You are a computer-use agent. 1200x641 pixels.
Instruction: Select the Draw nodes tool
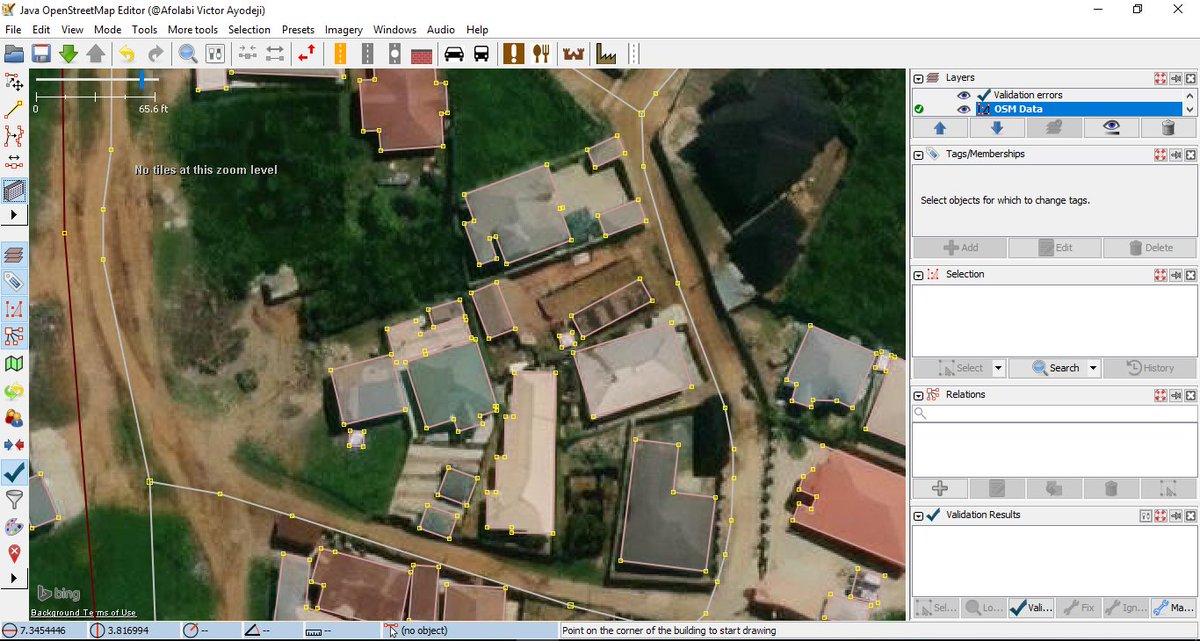coord(14,109)
